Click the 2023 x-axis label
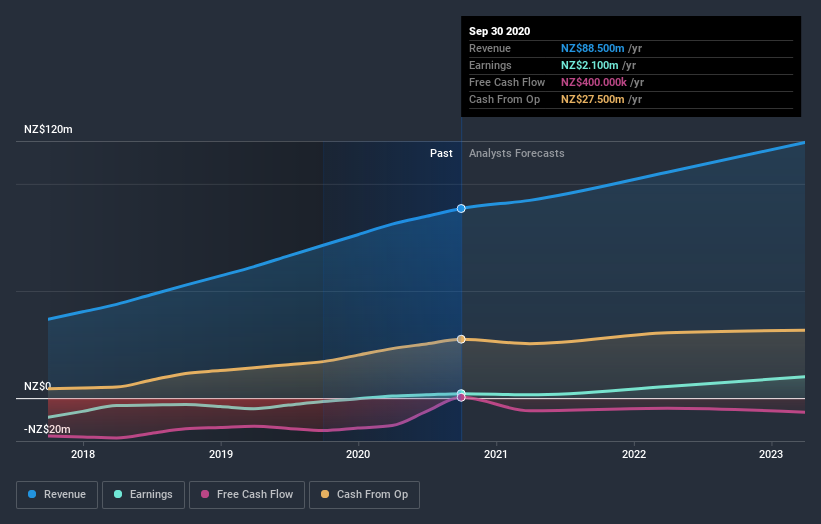This screenshot has height=524, width=821. point(771,454)
